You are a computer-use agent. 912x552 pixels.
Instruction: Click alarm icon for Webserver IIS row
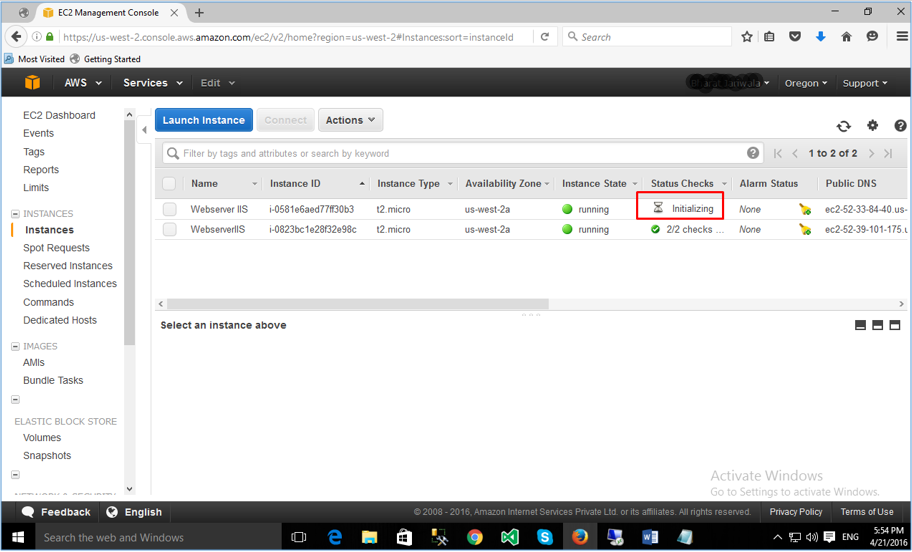pyautogui.click(x=805, y=209)
